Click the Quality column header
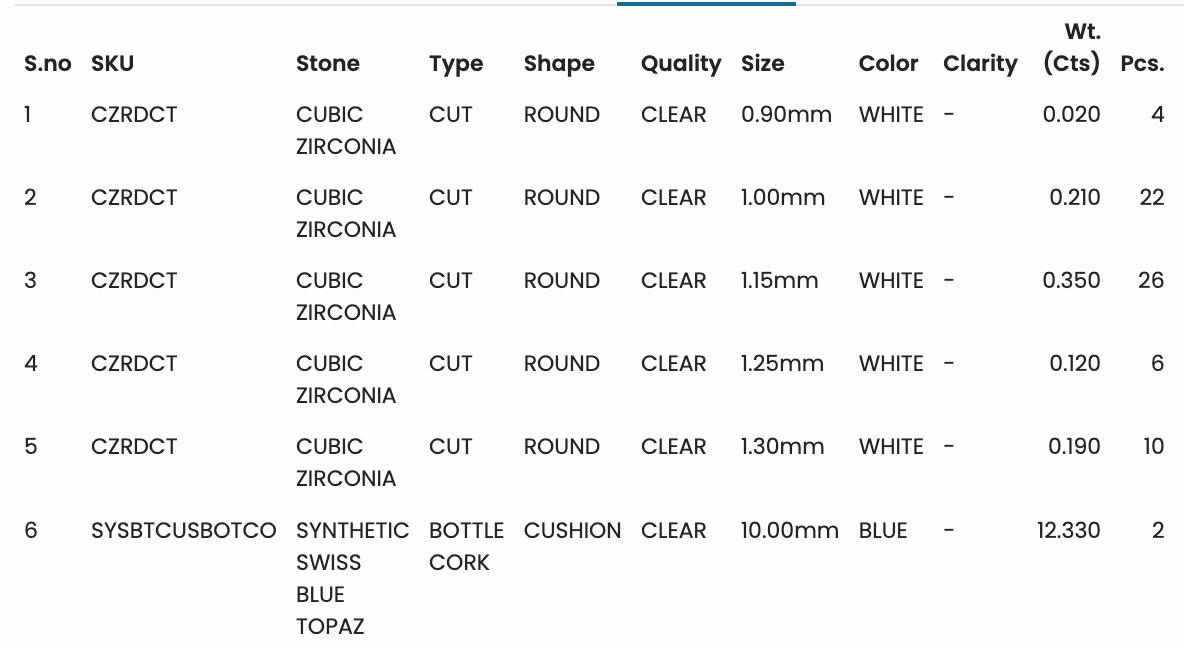The width and height of the screenshot is (1184, 650). (x=680, y=64)
